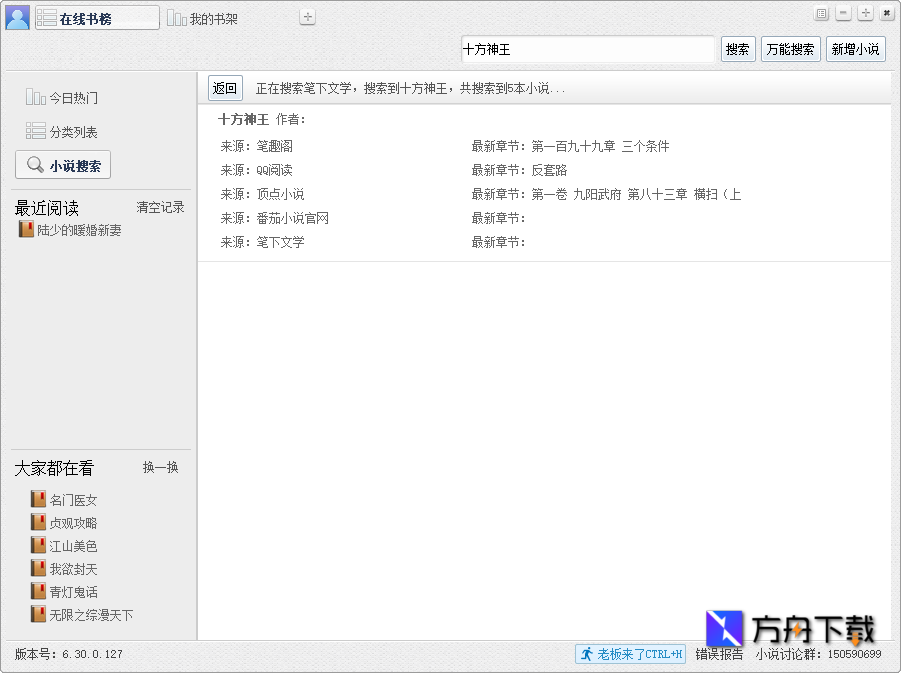
Task: Click 换一换 to refresh recommendations
Action: click(160, 467)
